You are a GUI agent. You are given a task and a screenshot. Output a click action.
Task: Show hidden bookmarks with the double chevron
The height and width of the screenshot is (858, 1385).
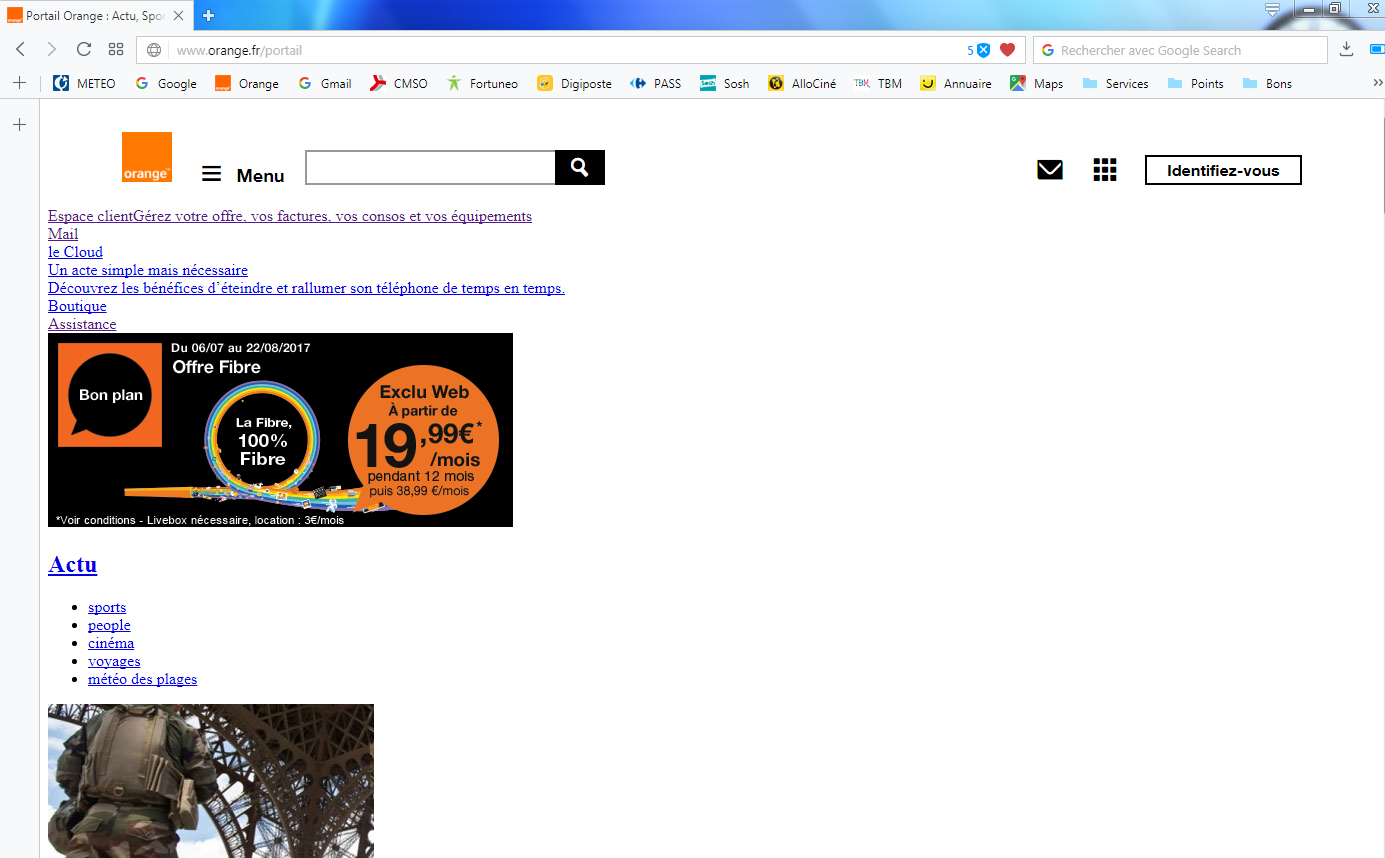[x=1378, y=83]
